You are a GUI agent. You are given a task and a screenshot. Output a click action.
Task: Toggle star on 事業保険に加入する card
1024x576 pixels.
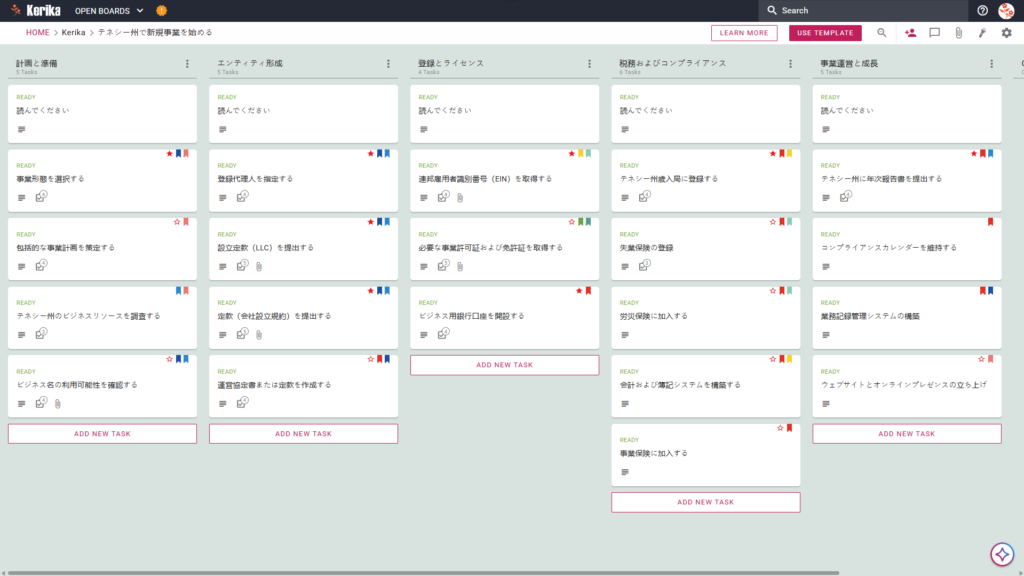pos(780,428)
